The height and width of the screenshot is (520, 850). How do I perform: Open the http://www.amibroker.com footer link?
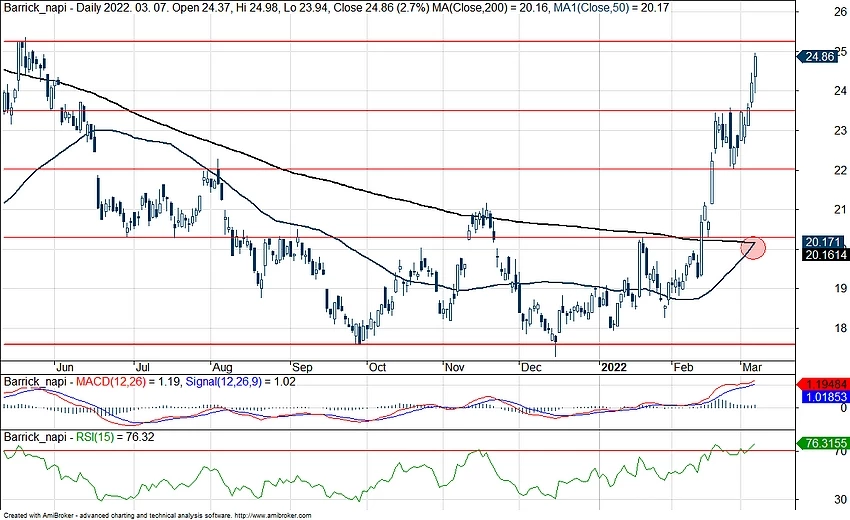click(x=273, y=516)
